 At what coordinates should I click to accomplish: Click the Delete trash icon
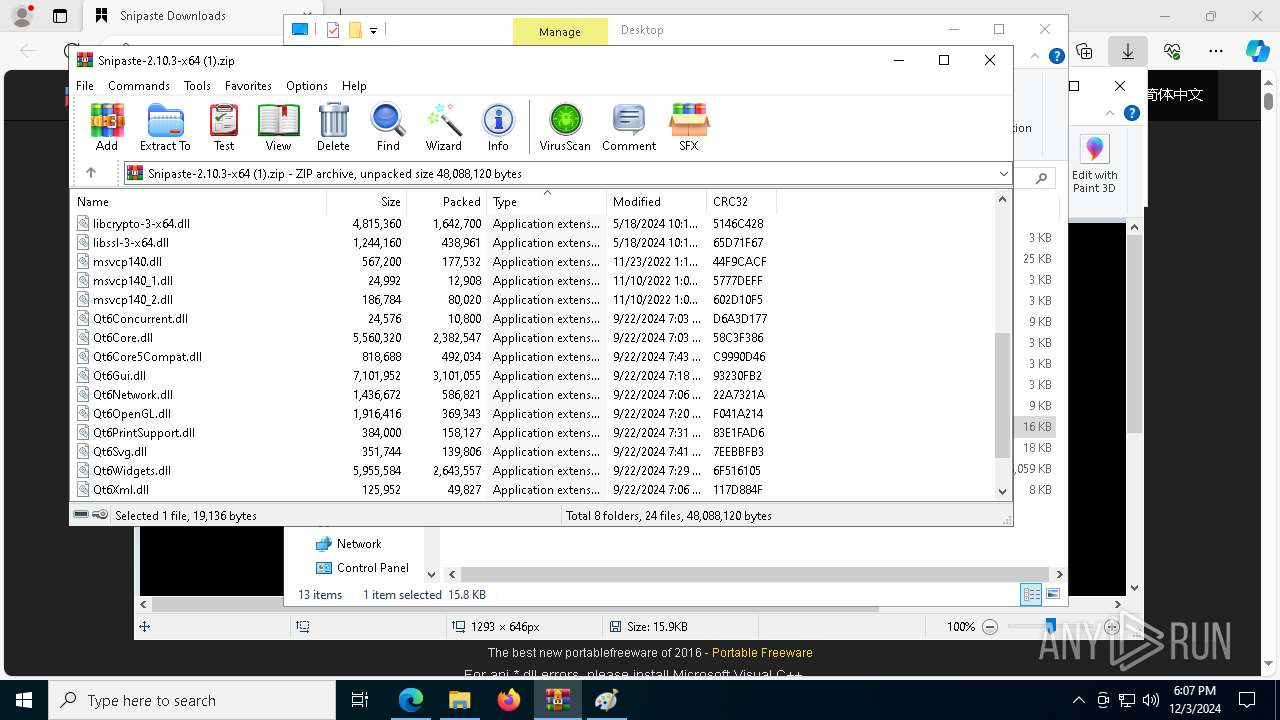[333, 127]
